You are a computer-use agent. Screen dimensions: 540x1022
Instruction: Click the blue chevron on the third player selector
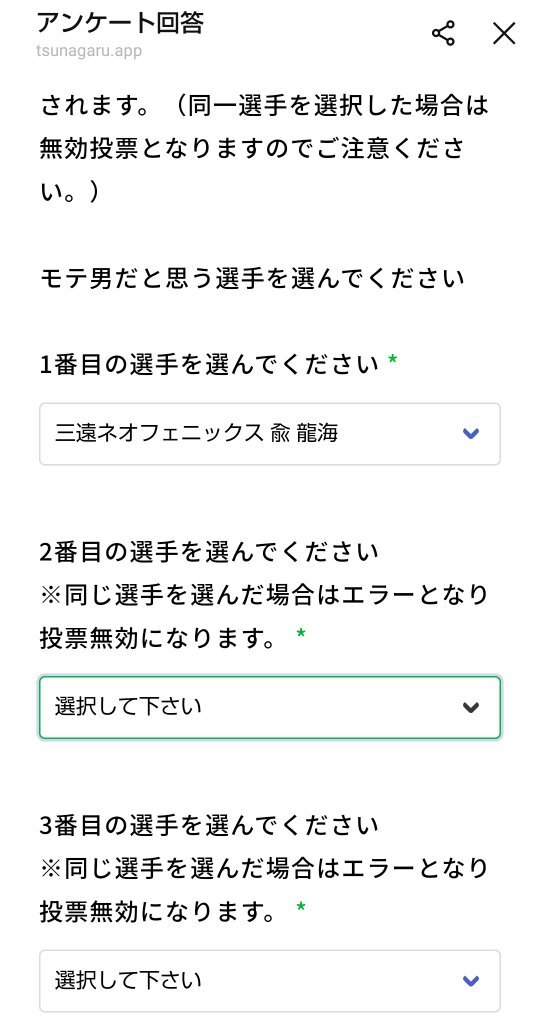click(471, 980)
